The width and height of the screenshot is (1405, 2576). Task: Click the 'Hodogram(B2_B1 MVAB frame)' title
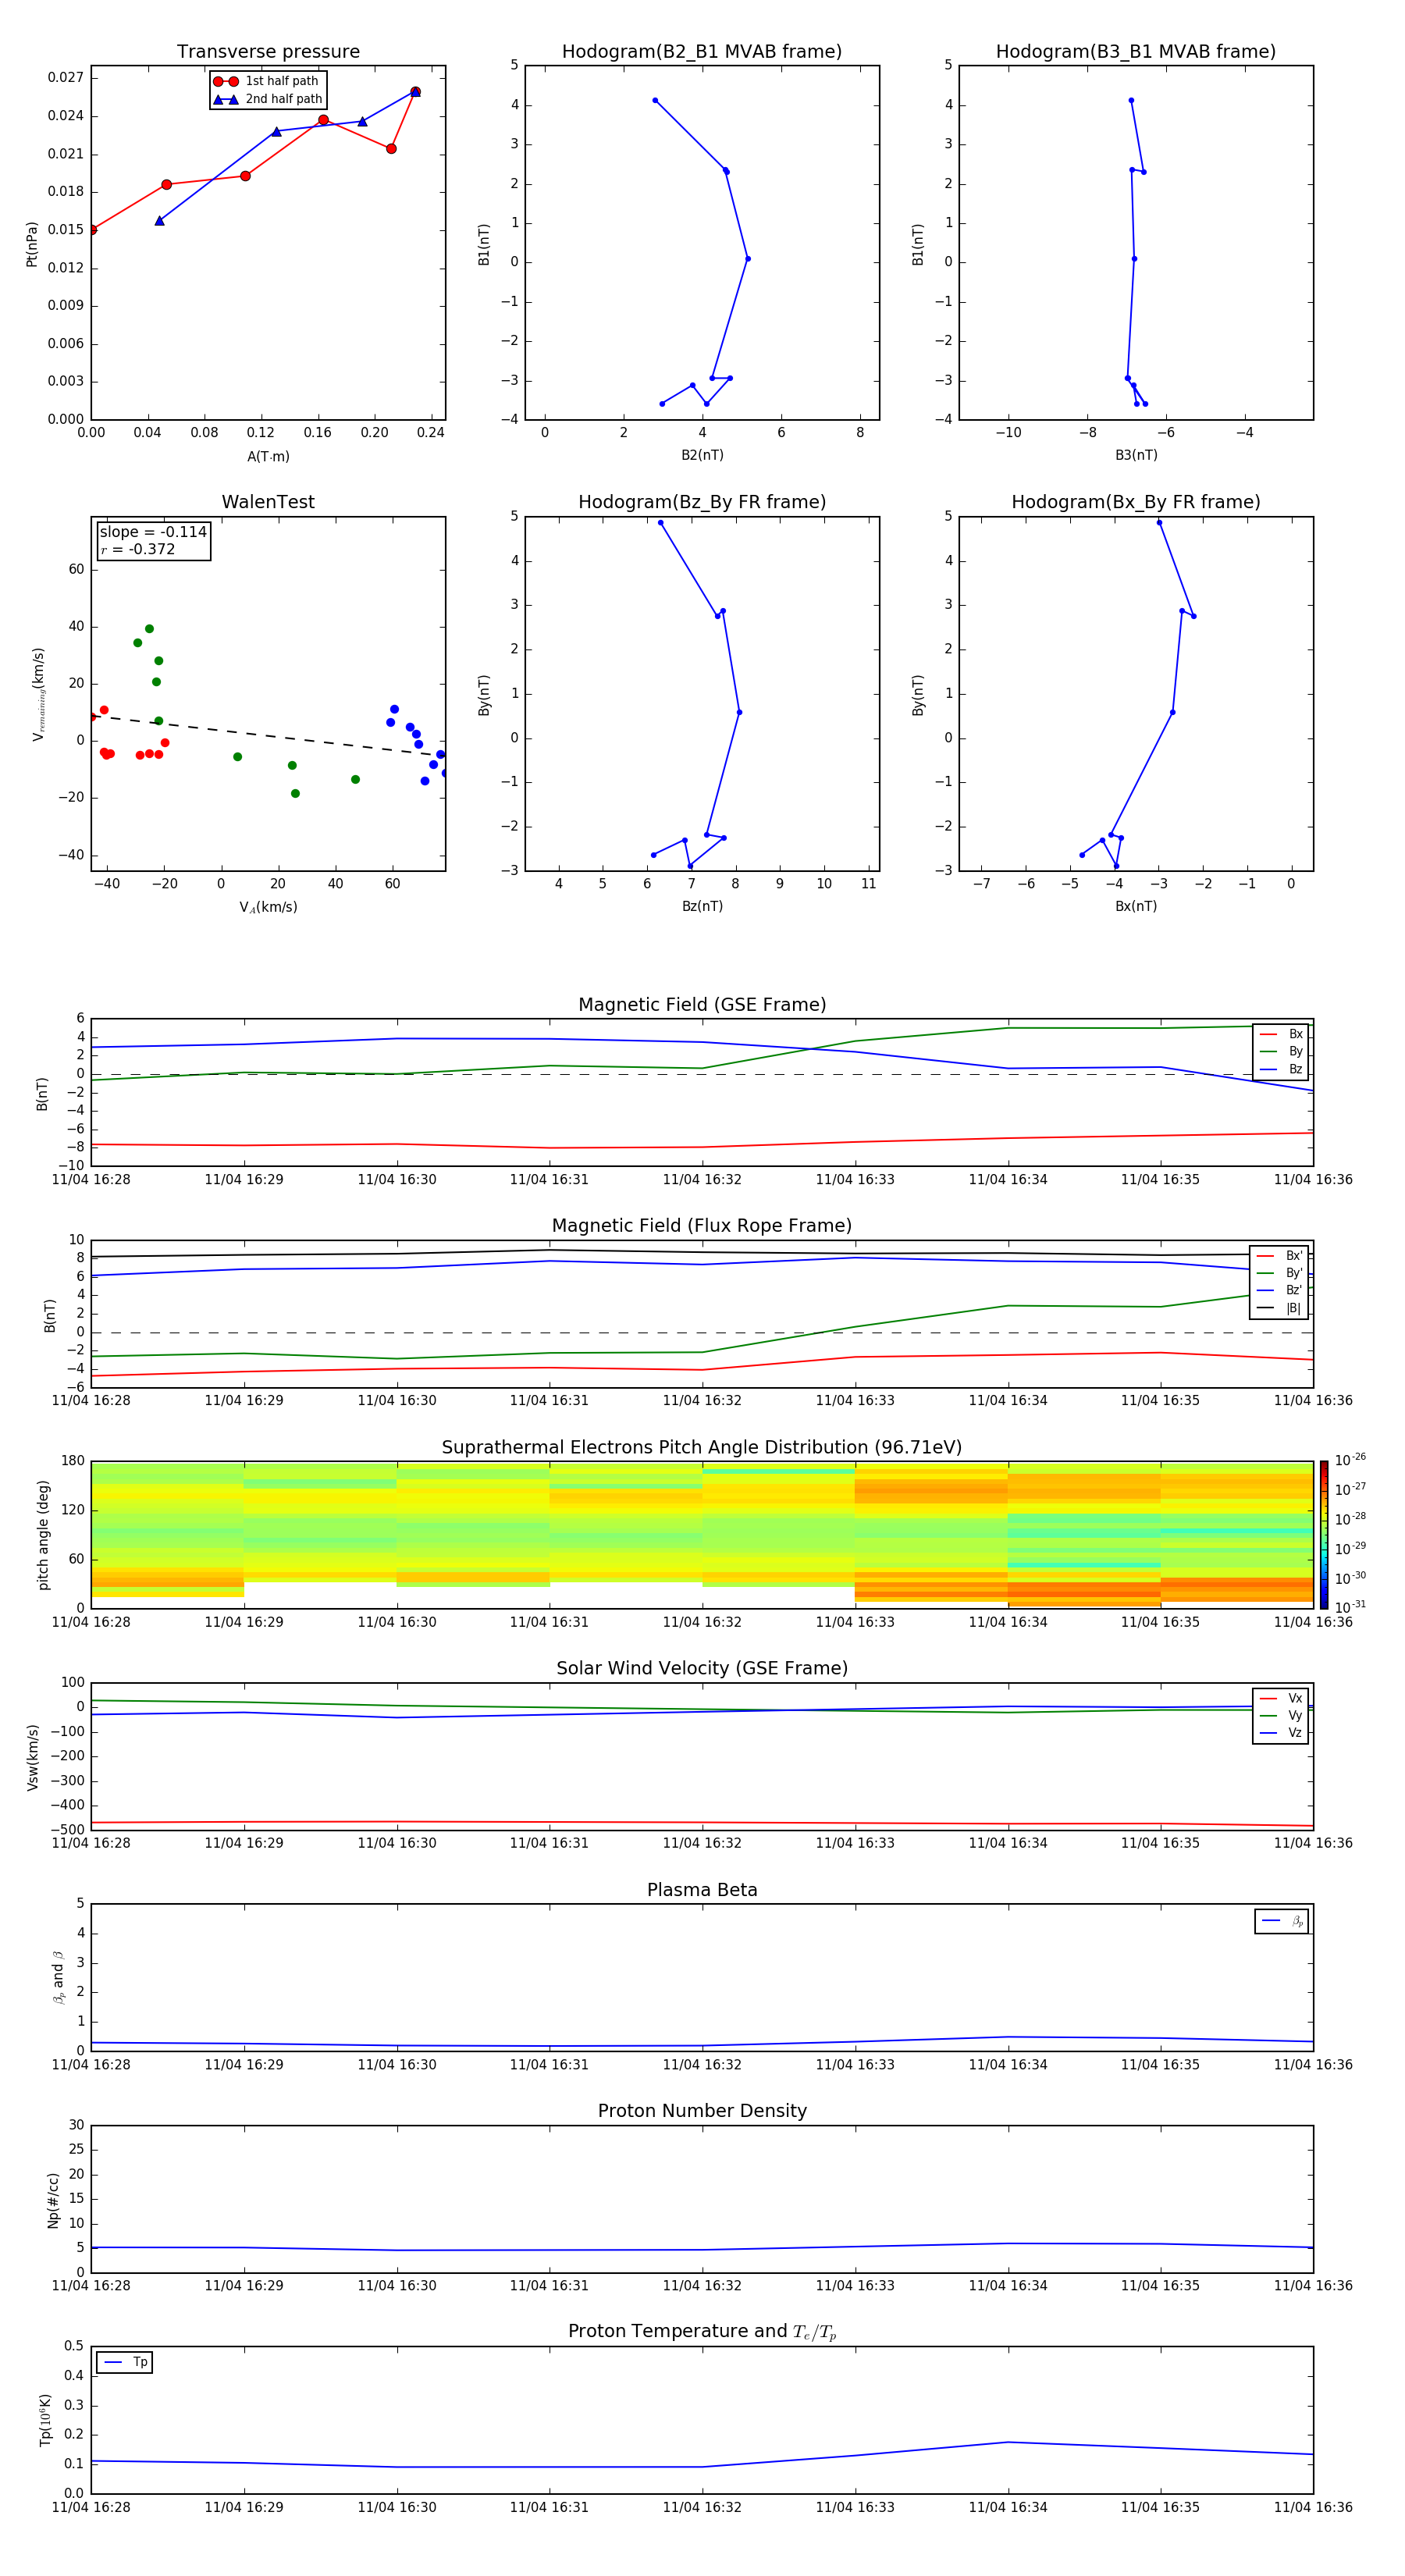point(702,52)
